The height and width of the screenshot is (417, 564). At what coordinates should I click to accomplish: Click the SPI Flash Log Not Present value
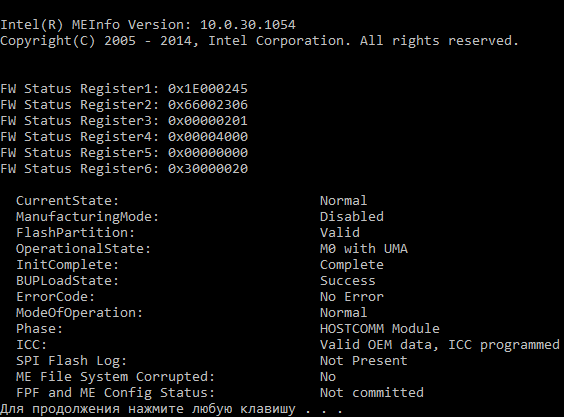click(x=364, y=361)
